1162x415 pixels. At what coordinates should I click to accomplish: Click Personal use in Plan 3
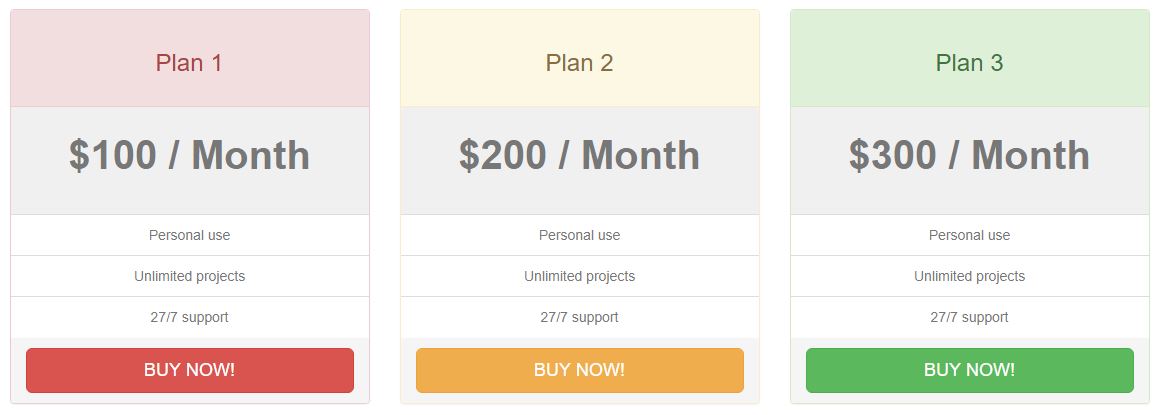click(x=969, y=235)
